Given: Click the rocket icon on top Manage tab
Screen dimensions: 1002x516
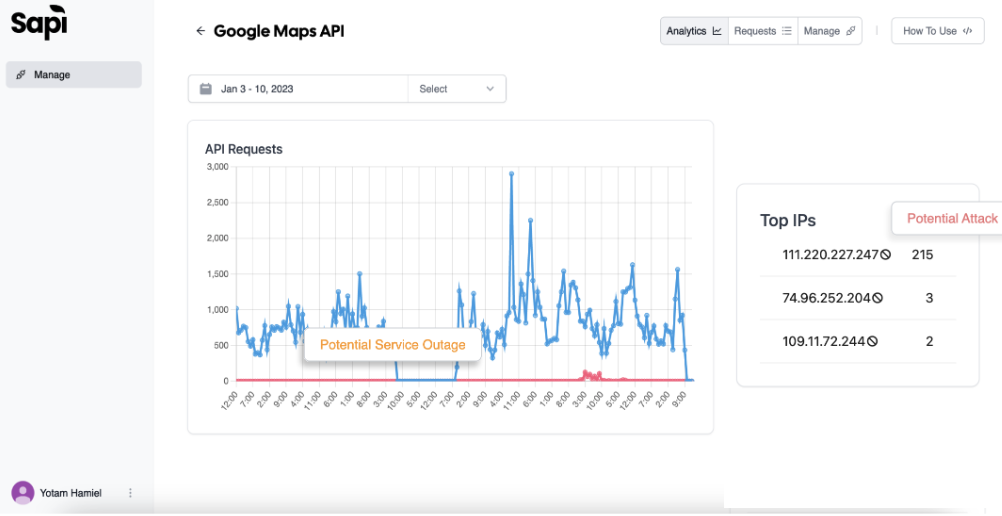Looking at the screenshot, I should click(x=851, y=31).
